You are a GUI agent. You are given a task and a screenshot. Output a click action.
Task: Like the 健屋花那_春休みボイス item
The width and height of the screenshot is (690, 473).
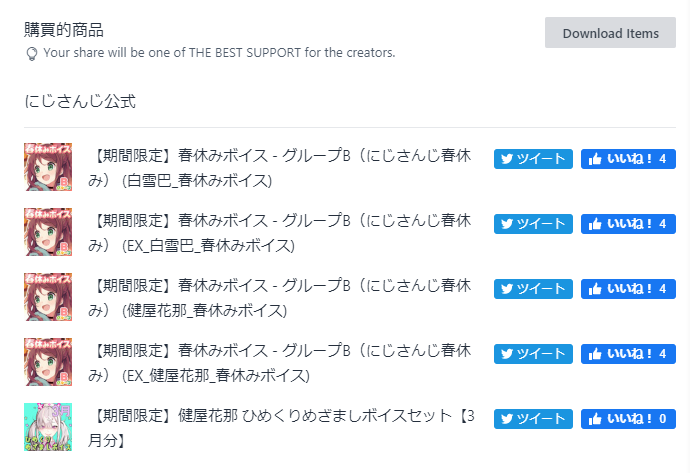pyautogui.click(x=628, y=289)
